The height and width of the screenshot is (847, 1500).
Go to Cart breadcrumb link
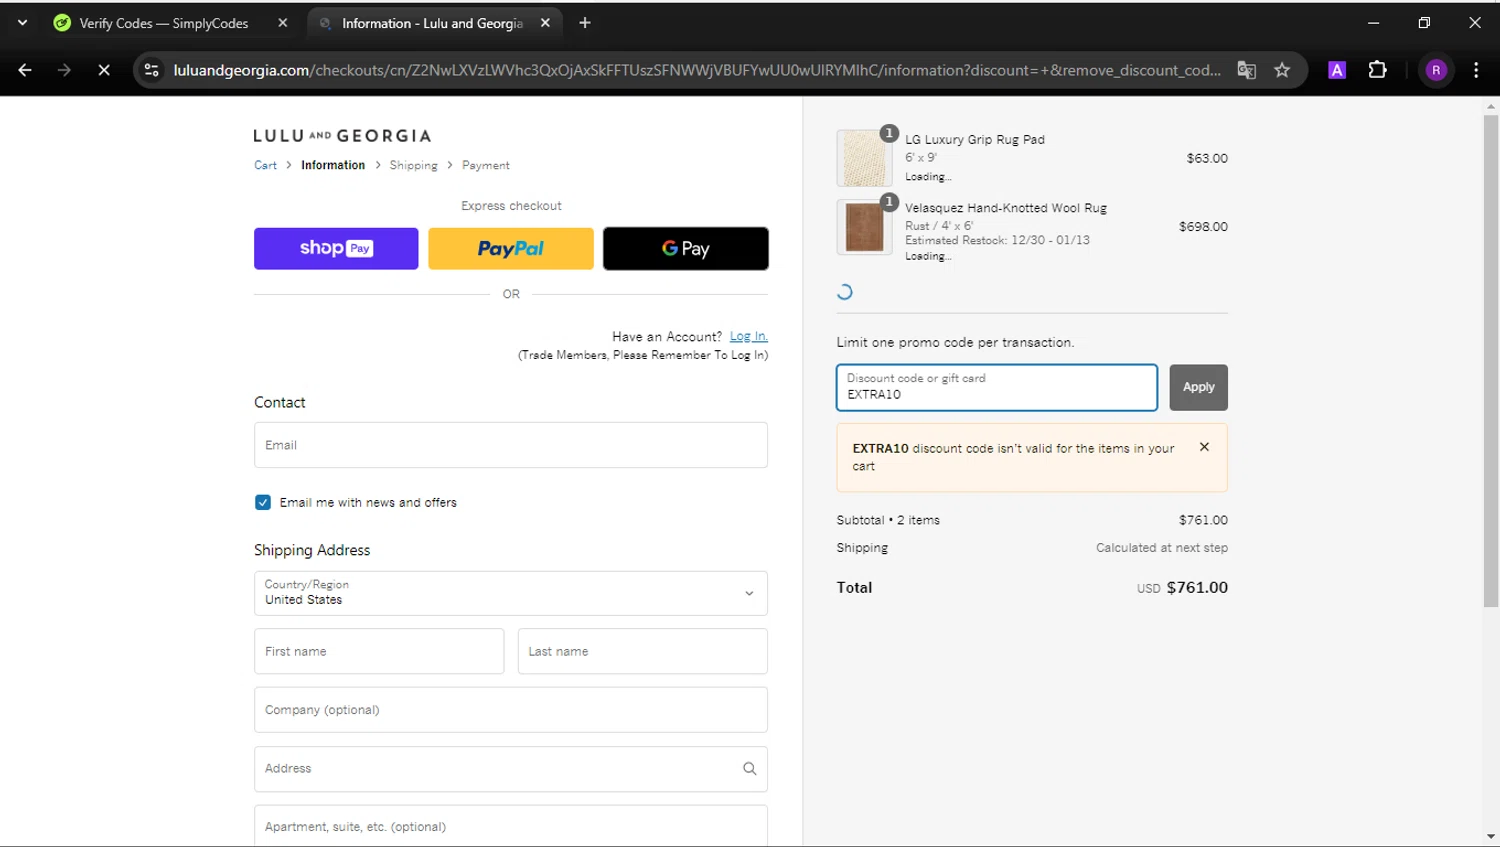click(265, 165)
